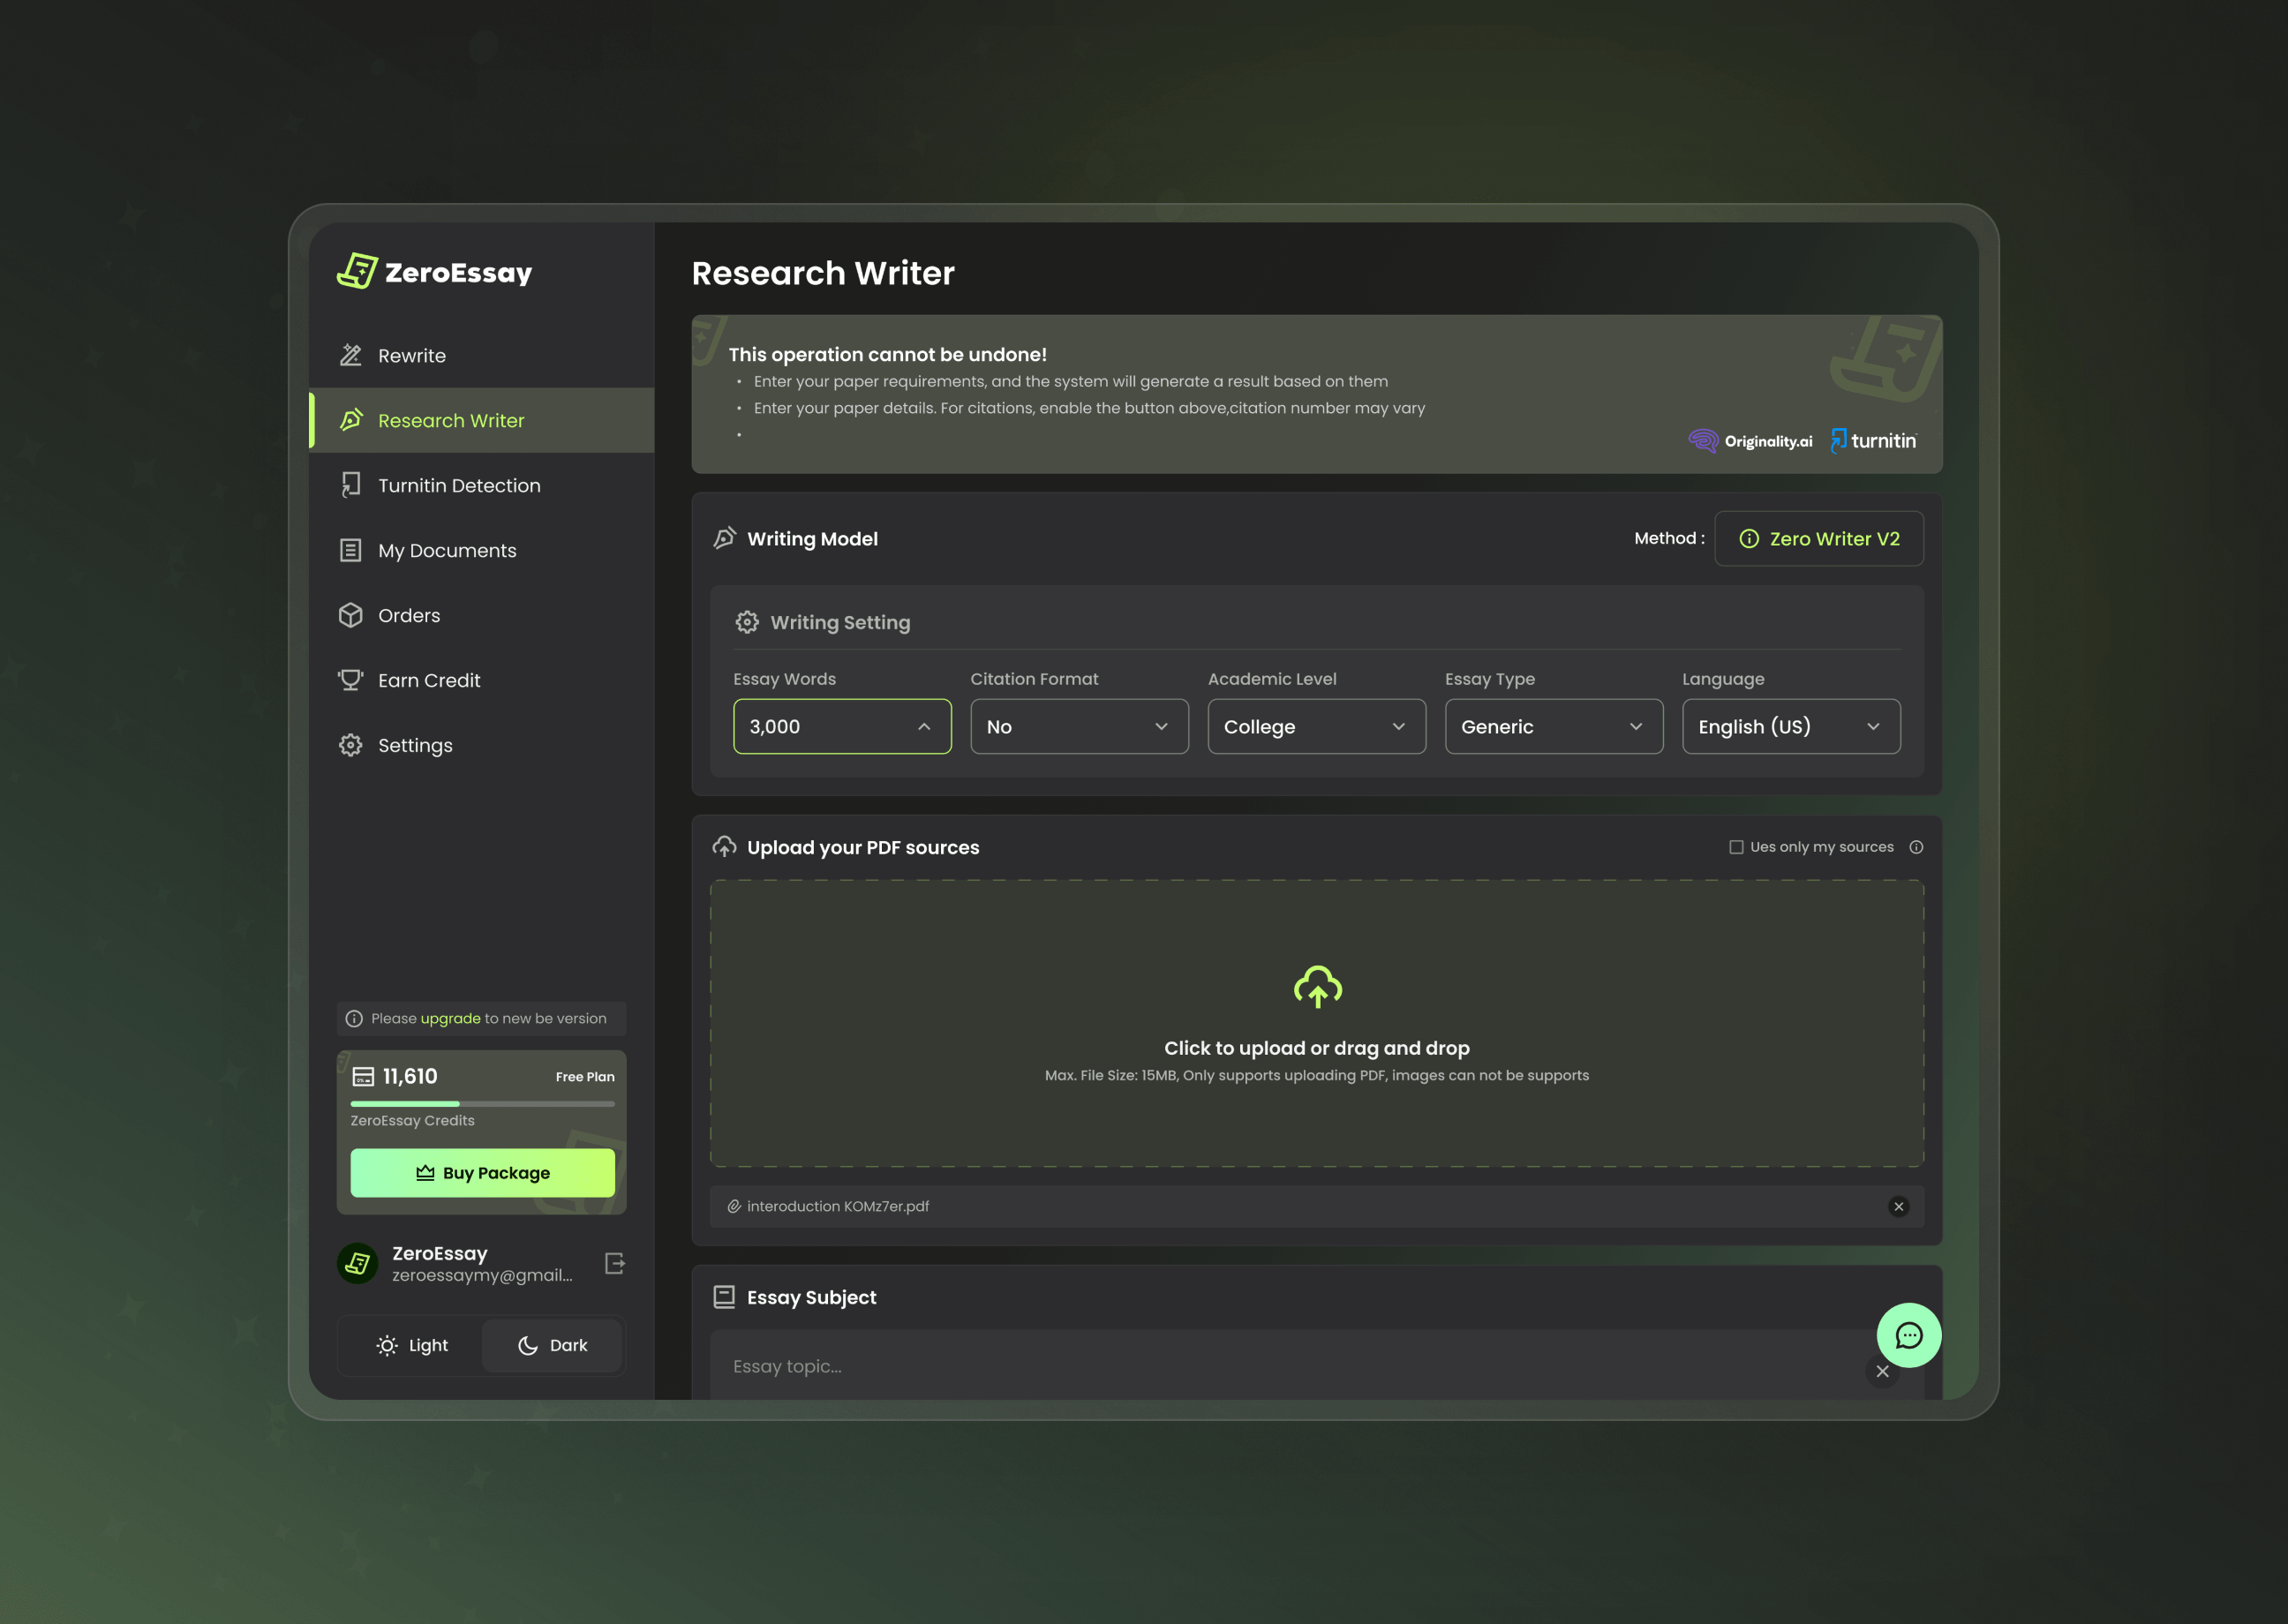Open the Academic Level College dropdown
Screen dimensions: 2288x1624
[x=1316, y=726]
